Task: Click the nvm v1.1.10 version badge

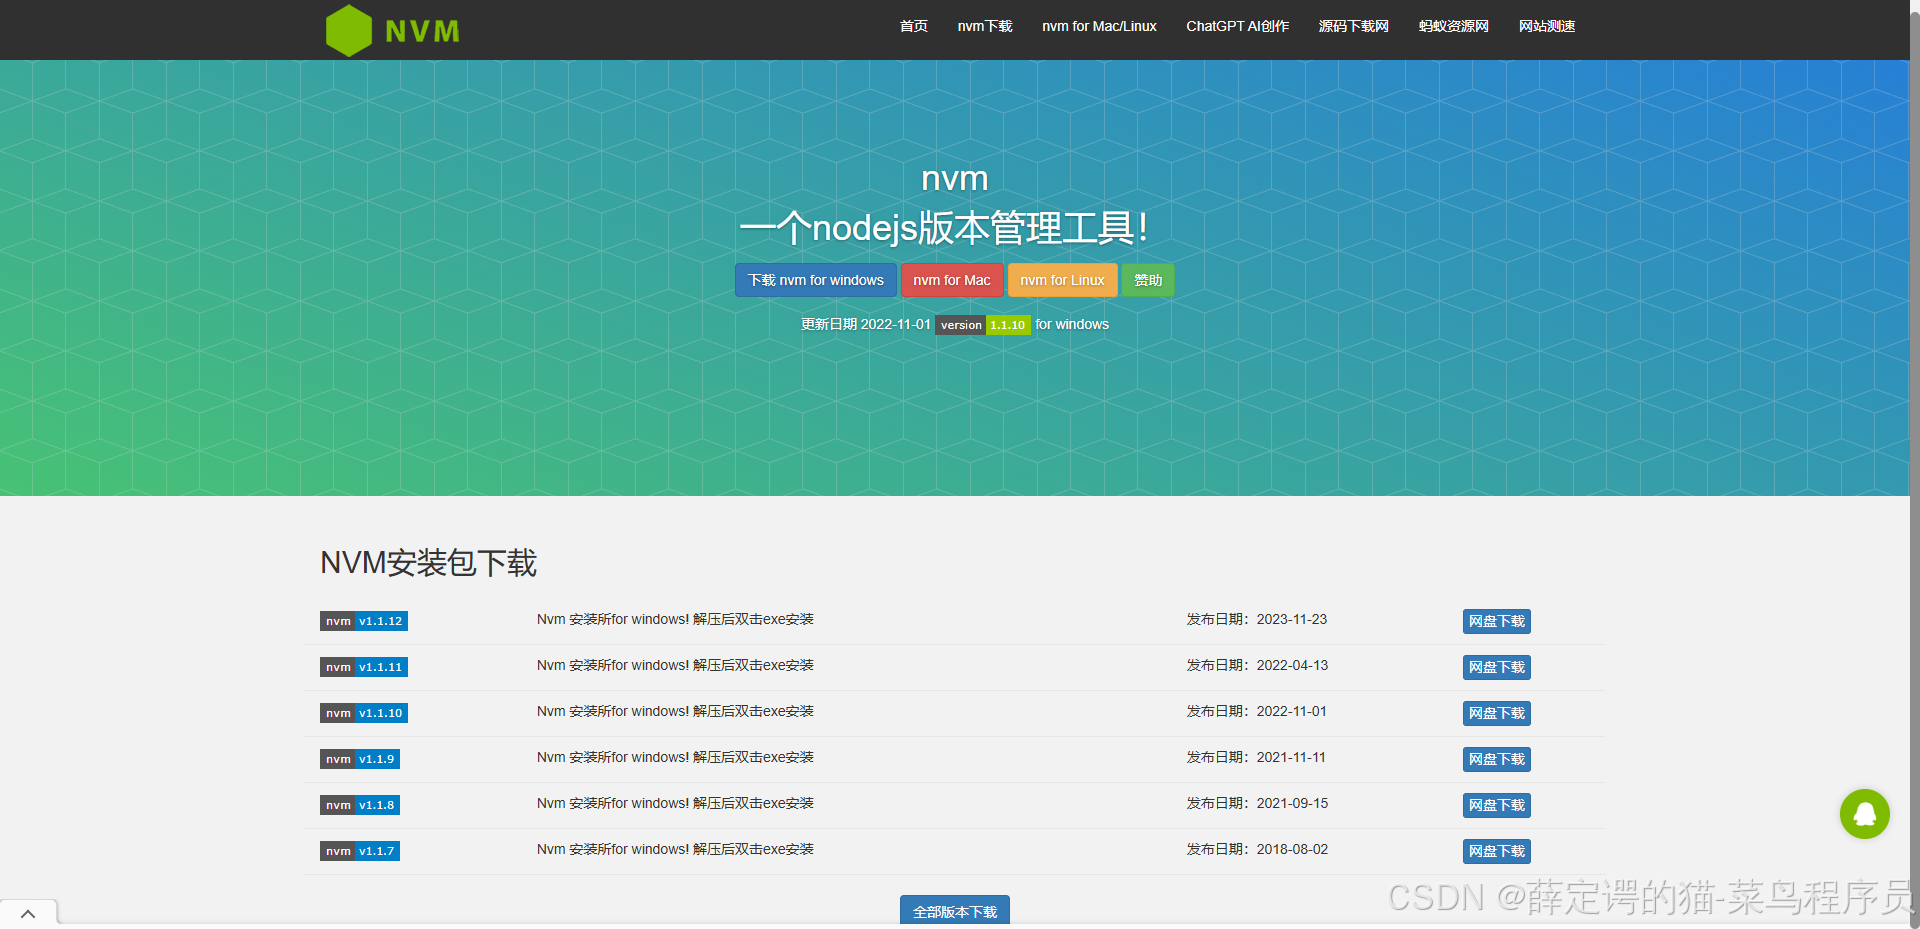Action: tap(363, 713)
